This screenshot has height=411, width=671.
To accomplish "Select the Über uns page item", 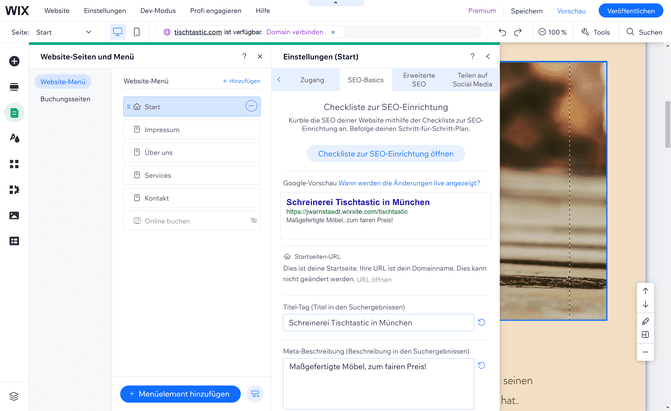I will pos(192,152).
